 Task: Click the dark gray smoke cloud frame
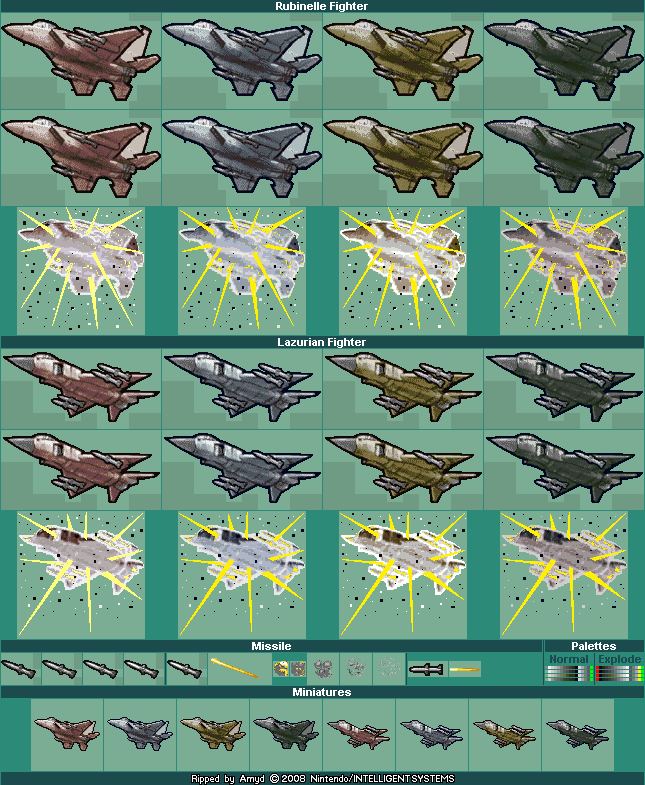[x=323, y=668]
